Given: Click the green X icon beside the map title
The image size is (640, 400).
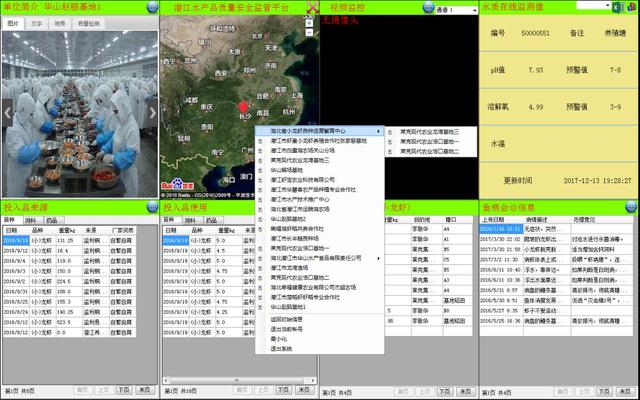Looking at the screenshot, I should (312, 8).
